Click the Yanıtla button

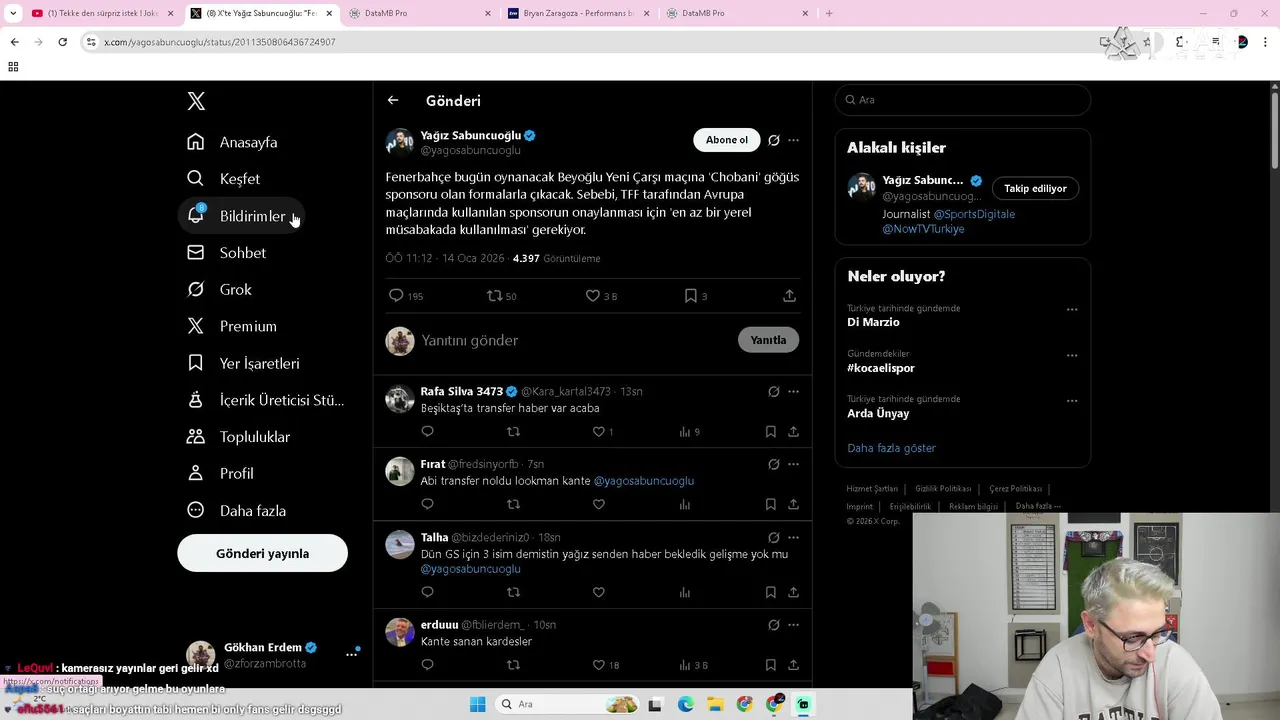click(x=768, y=340)
